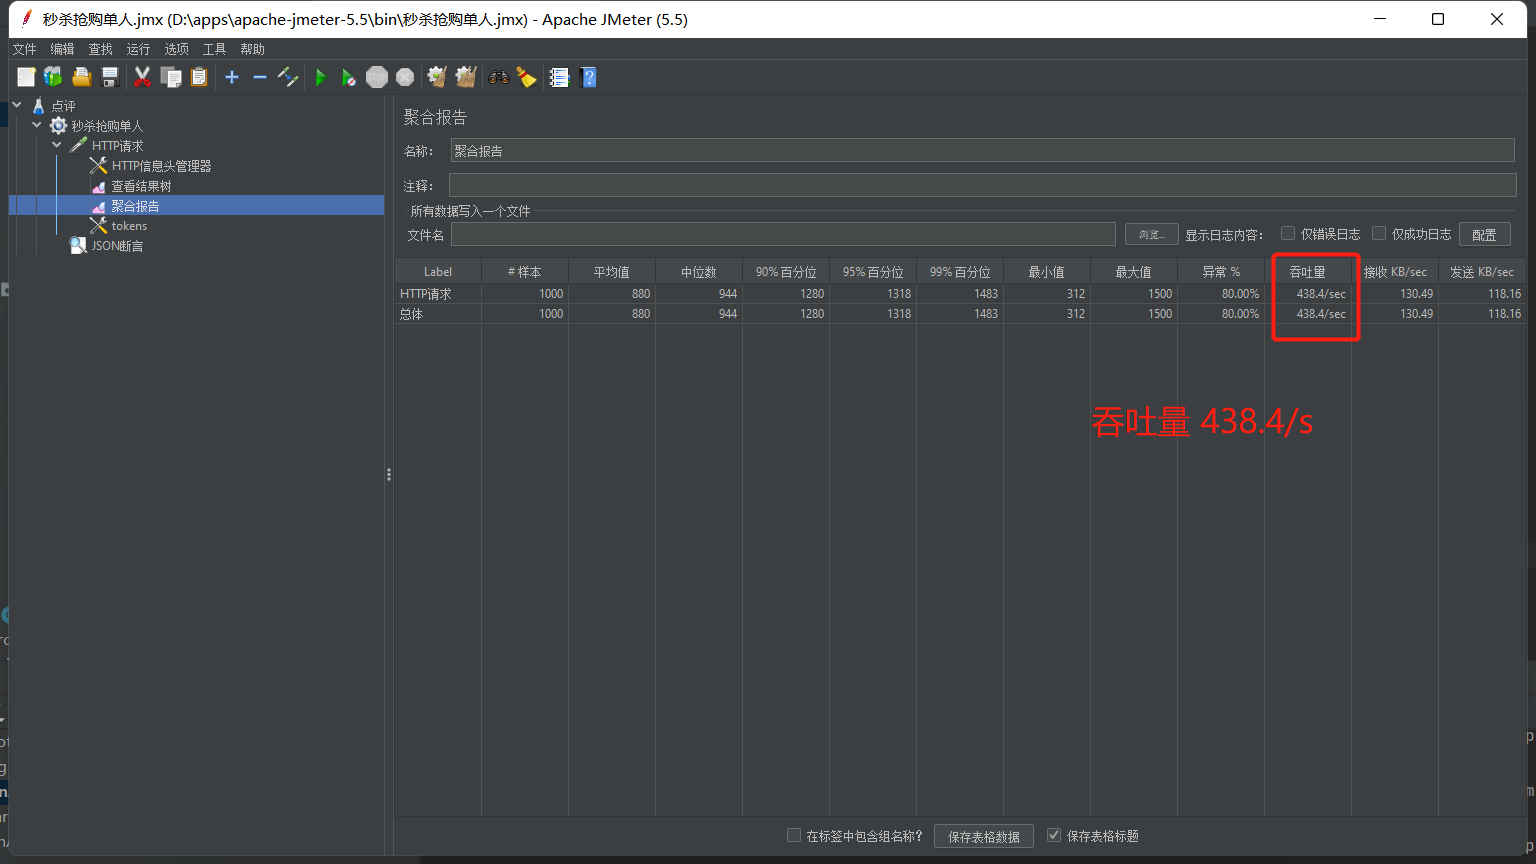1536x864 pixels.
Task: Save the test plan with floppy icon
Action: tap(110, 77)
